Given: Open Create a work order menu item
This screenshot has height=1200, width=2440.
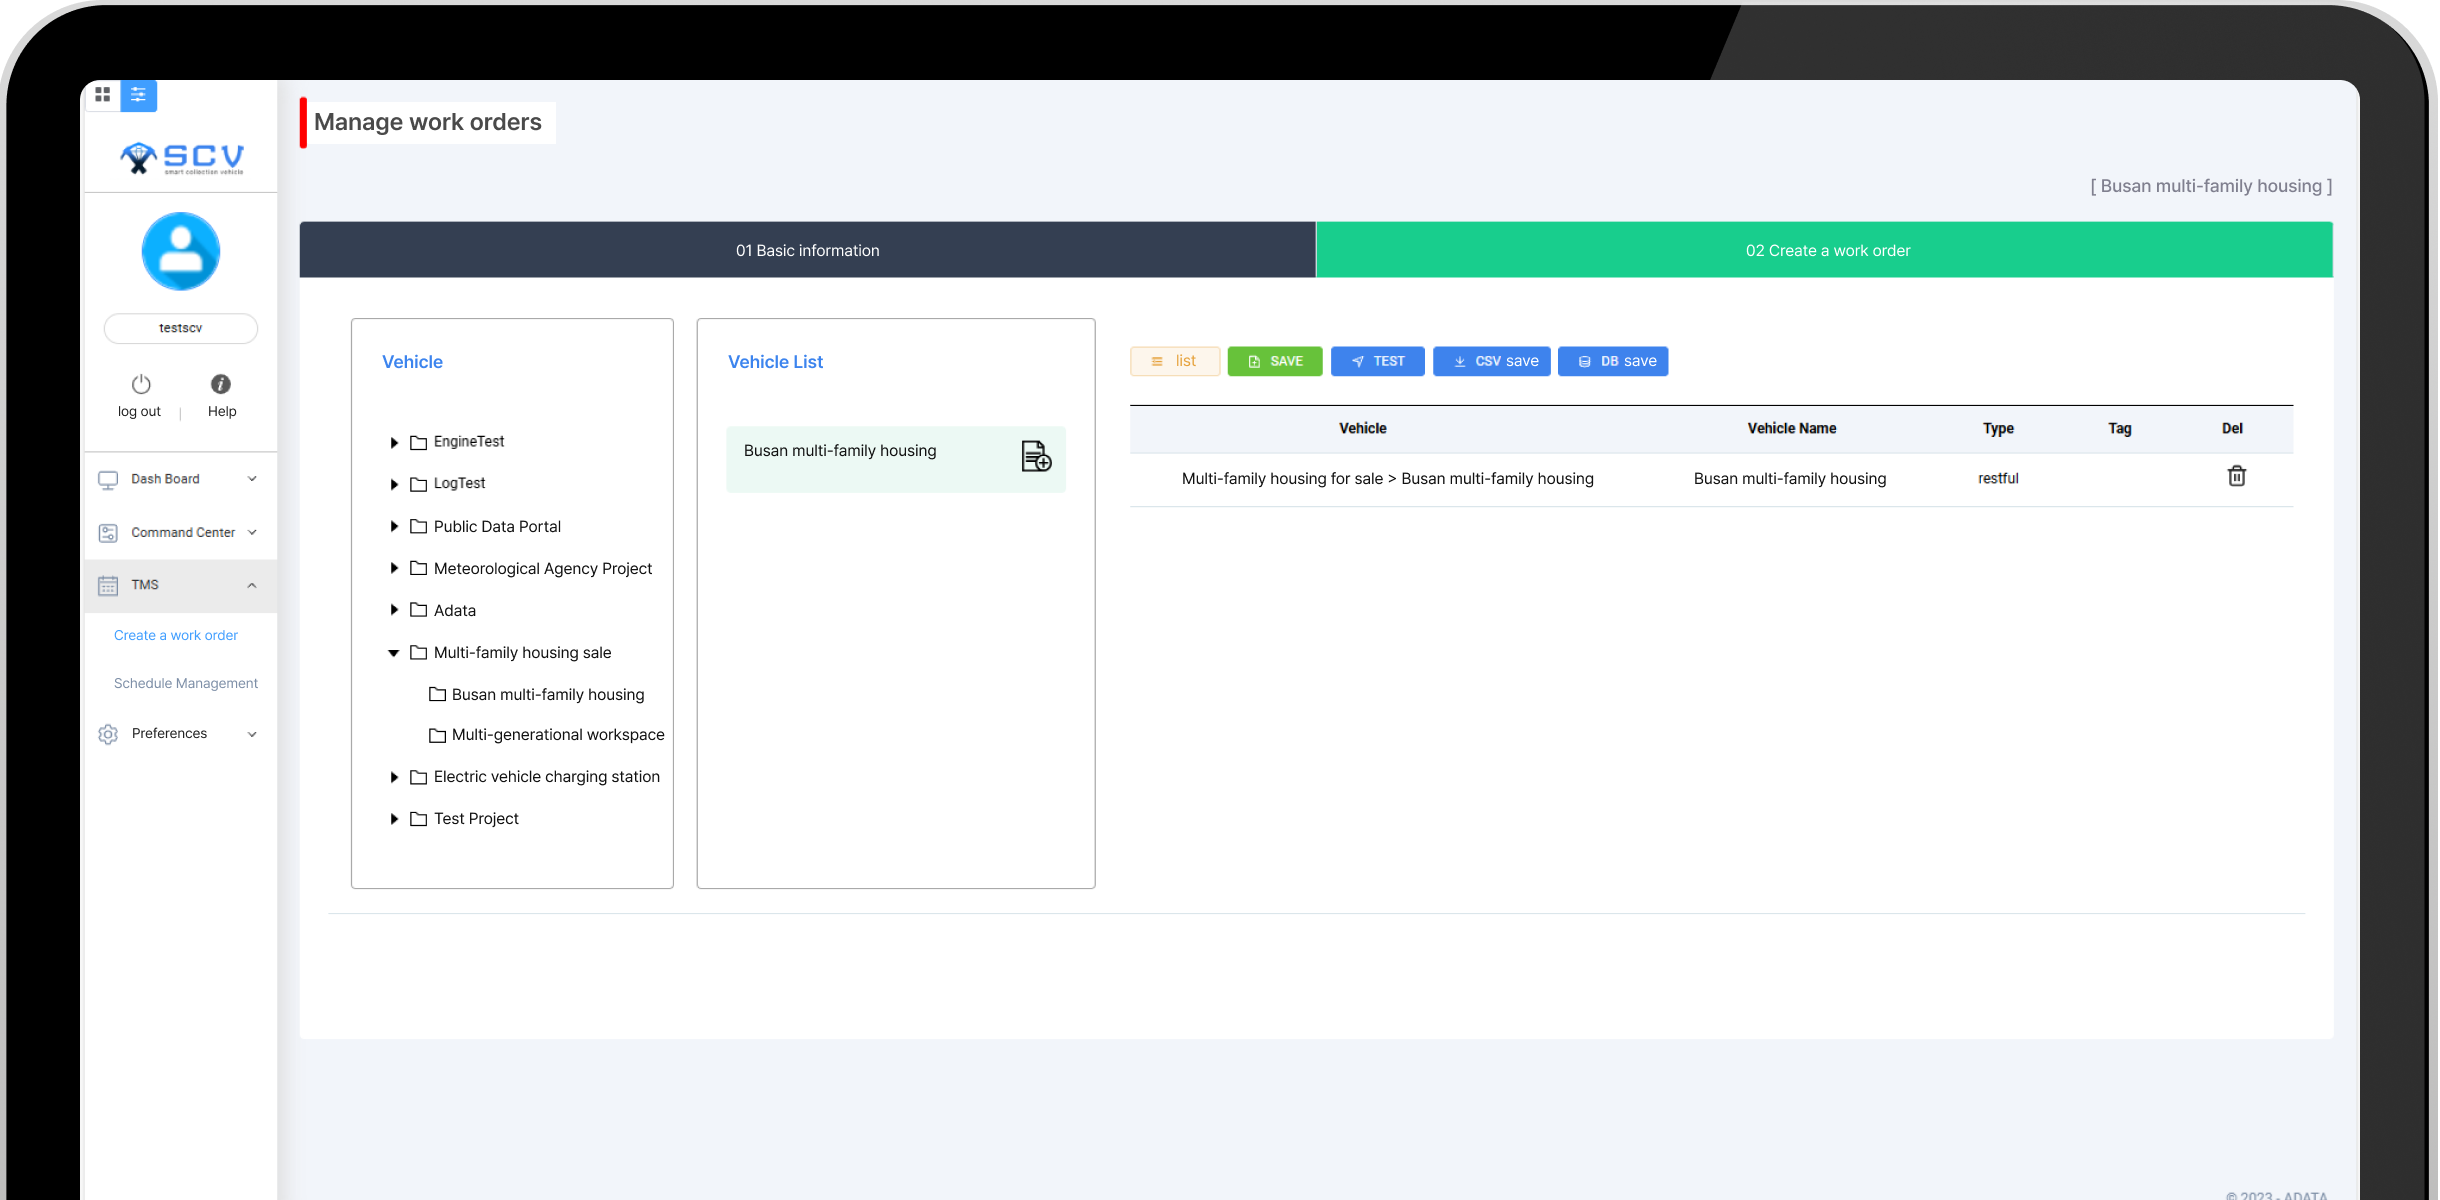Looking at the screenshot, I should coord(176,635).
